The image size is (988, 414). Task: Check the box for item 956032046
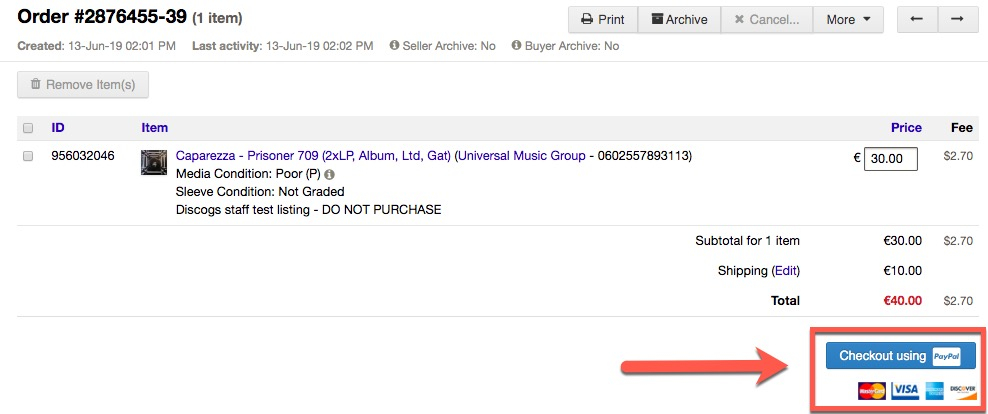click(x=28, y=156)
